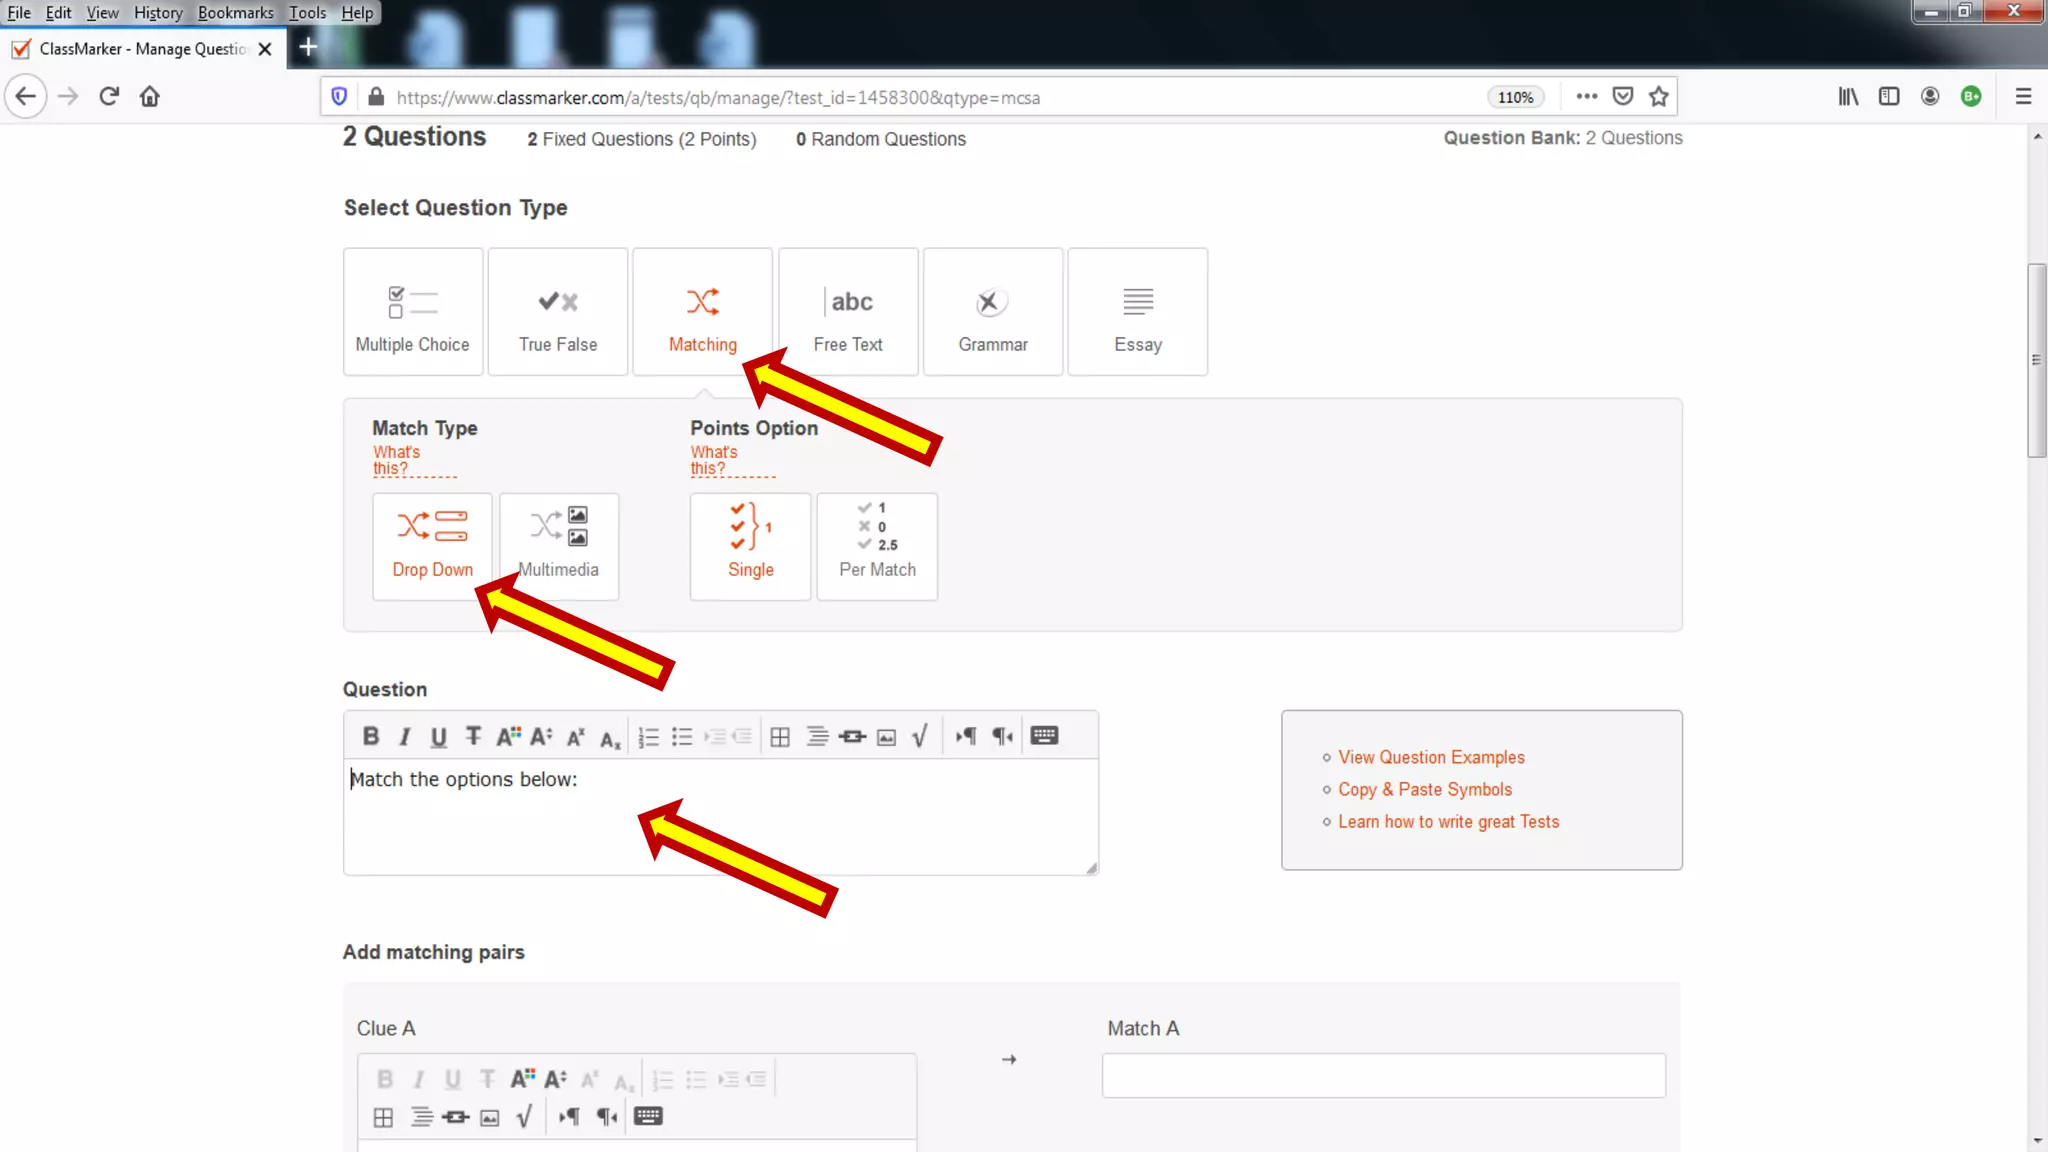The height and width of the screenshot is (1152, 2048).
Task: Choose the True False question type
Action: 558,312
